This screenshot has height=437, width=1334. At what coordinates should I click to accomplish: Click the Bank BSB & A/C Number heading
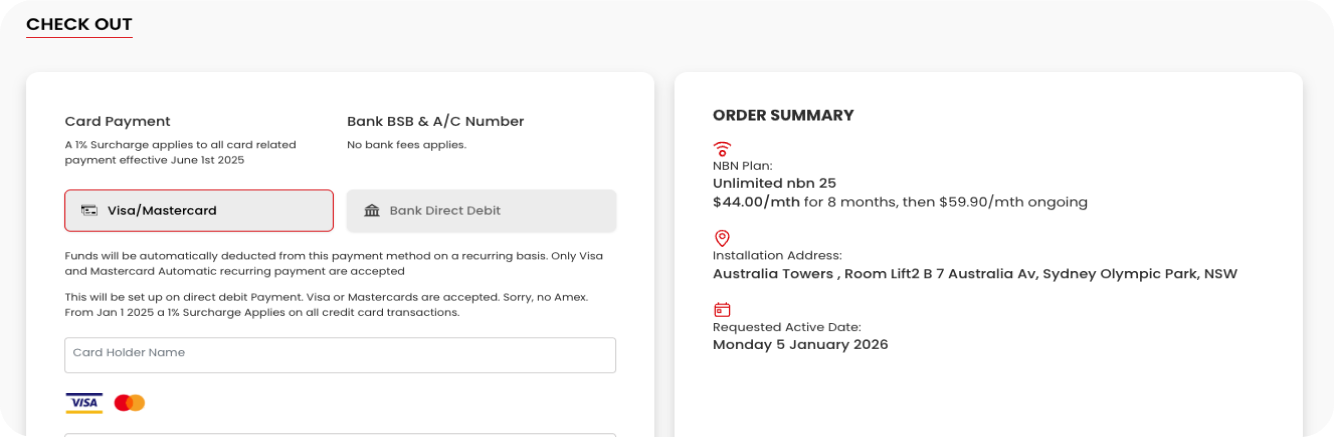(435, 121)
